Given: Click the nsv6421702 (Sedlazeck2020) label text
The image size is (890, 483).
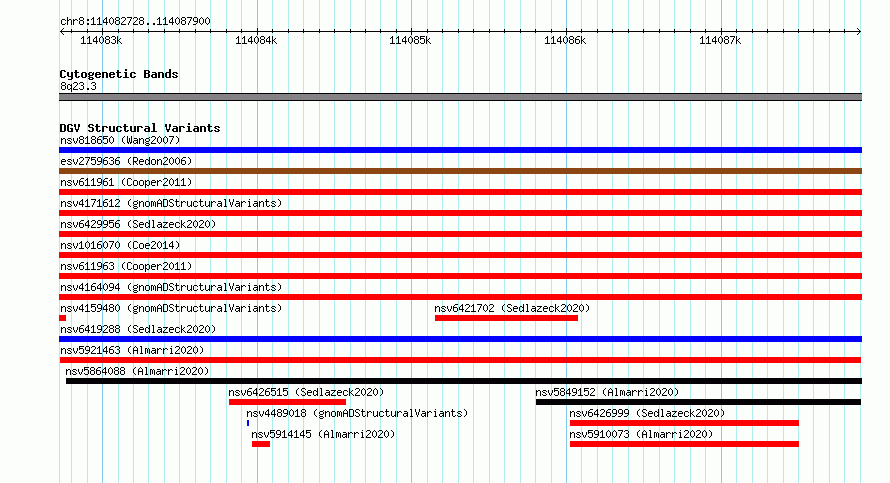Looking at the screenshot, I should [512, 308].
